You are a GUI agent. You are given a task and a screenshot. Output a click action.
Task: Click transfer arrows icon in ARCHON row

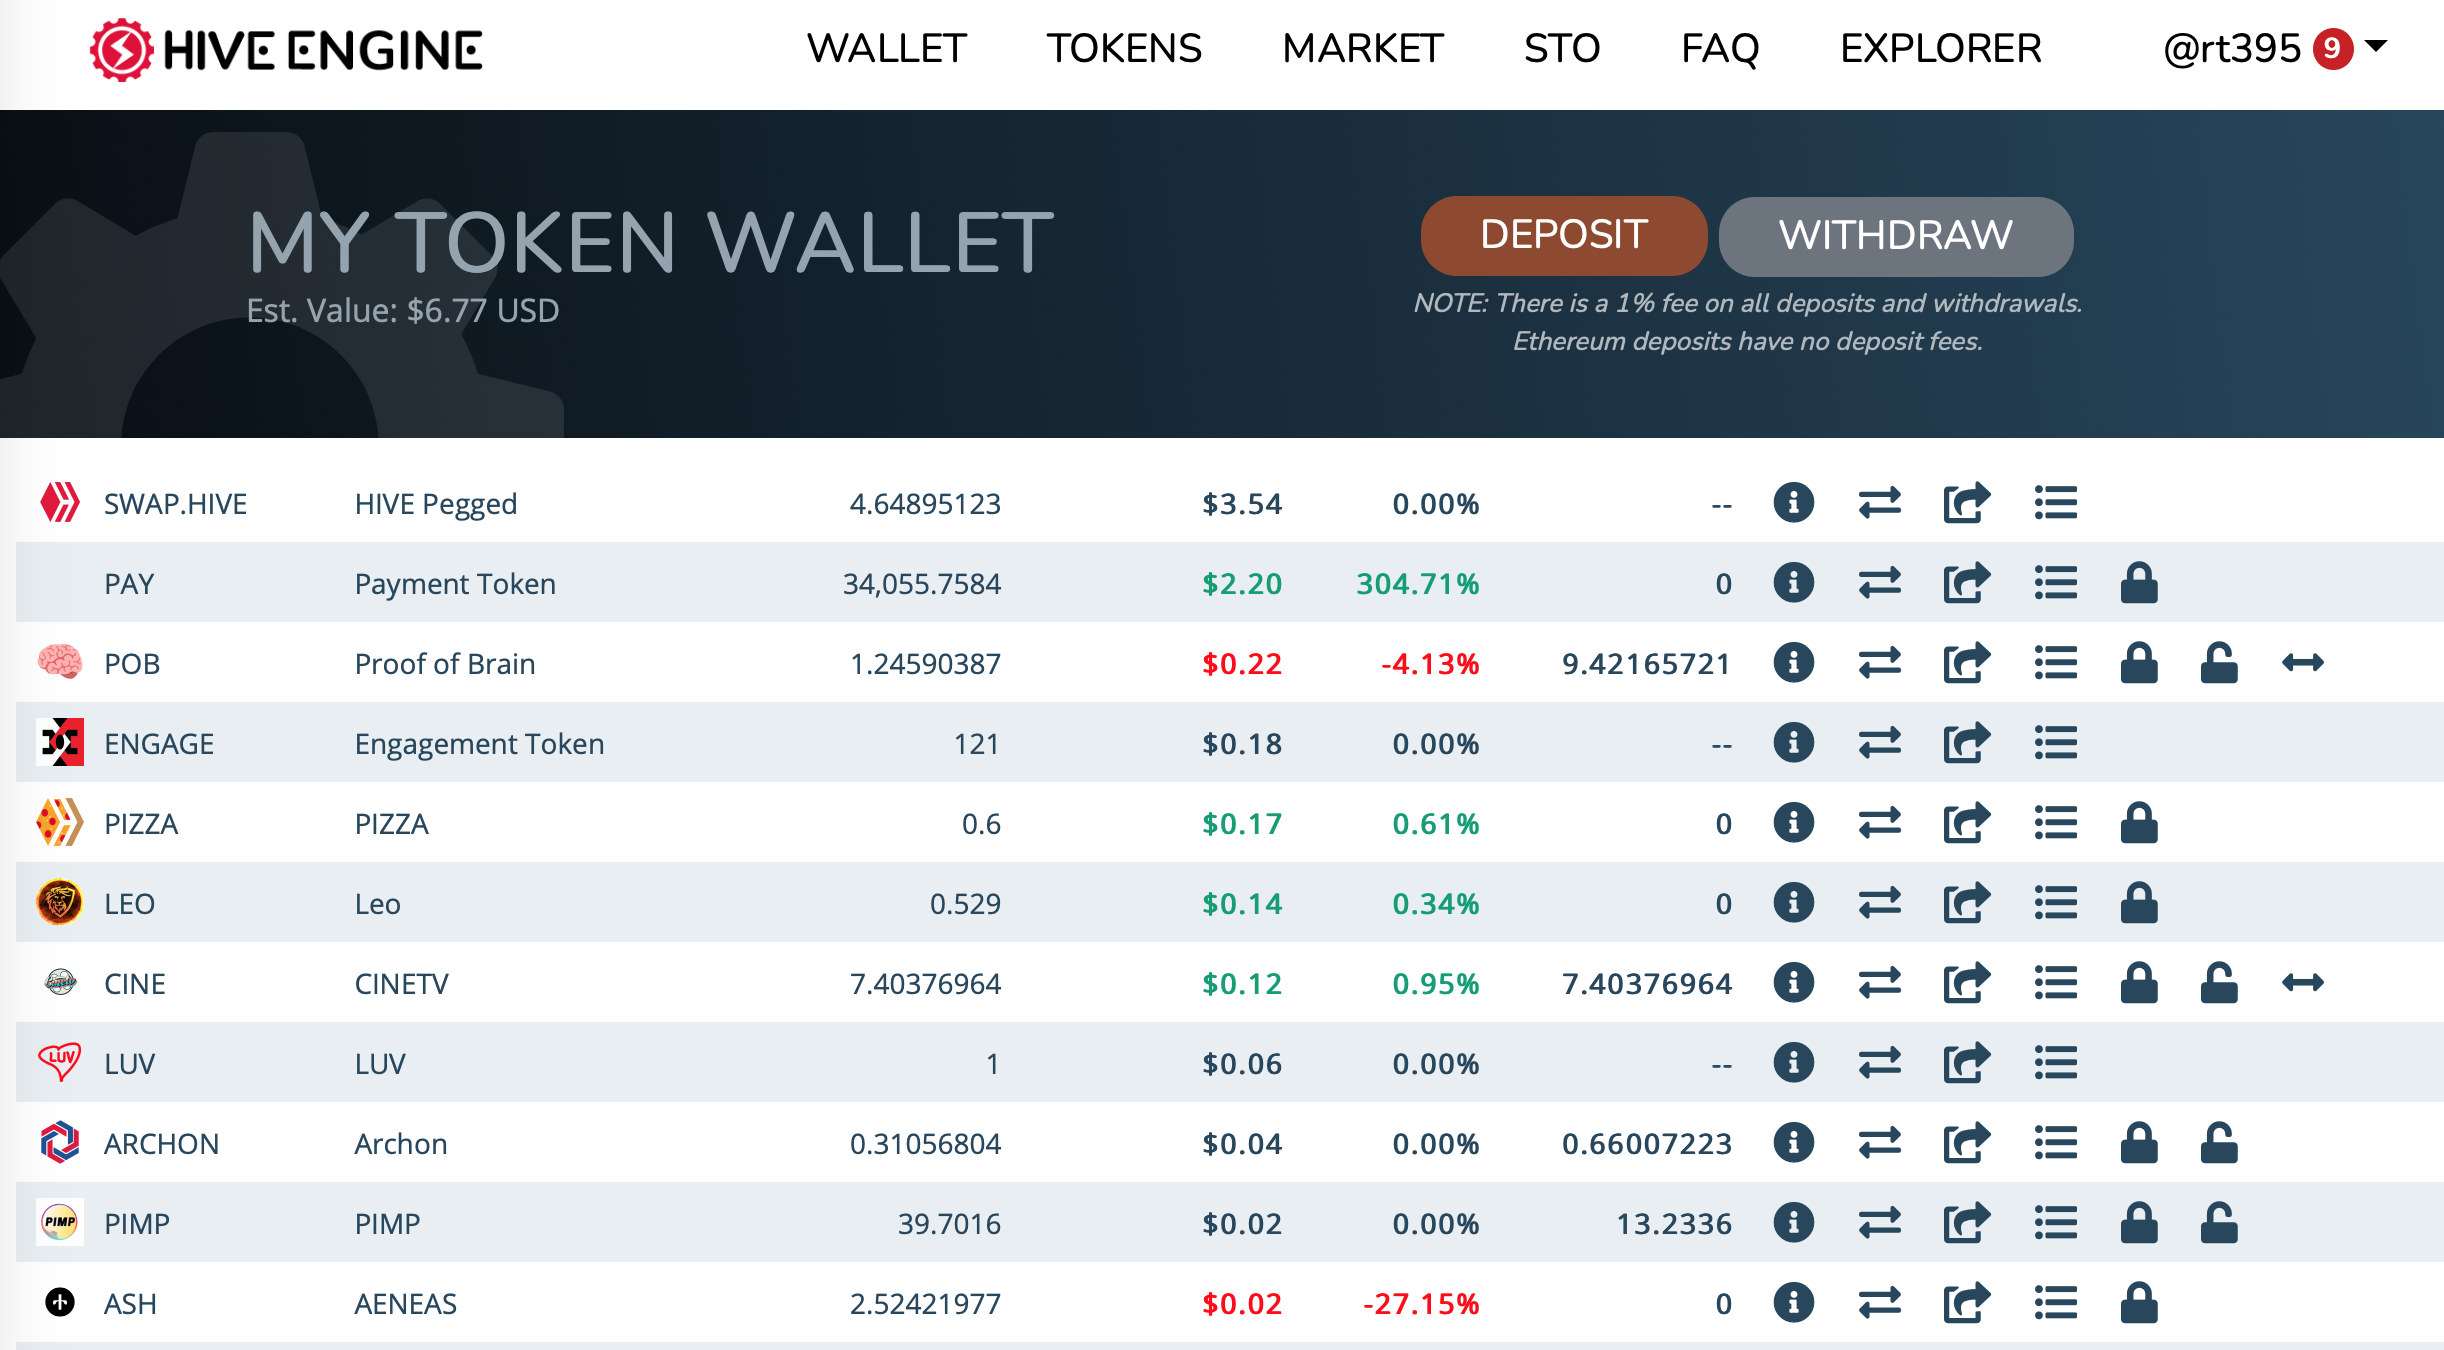pyautogui.click(x=1879, y=1143)
